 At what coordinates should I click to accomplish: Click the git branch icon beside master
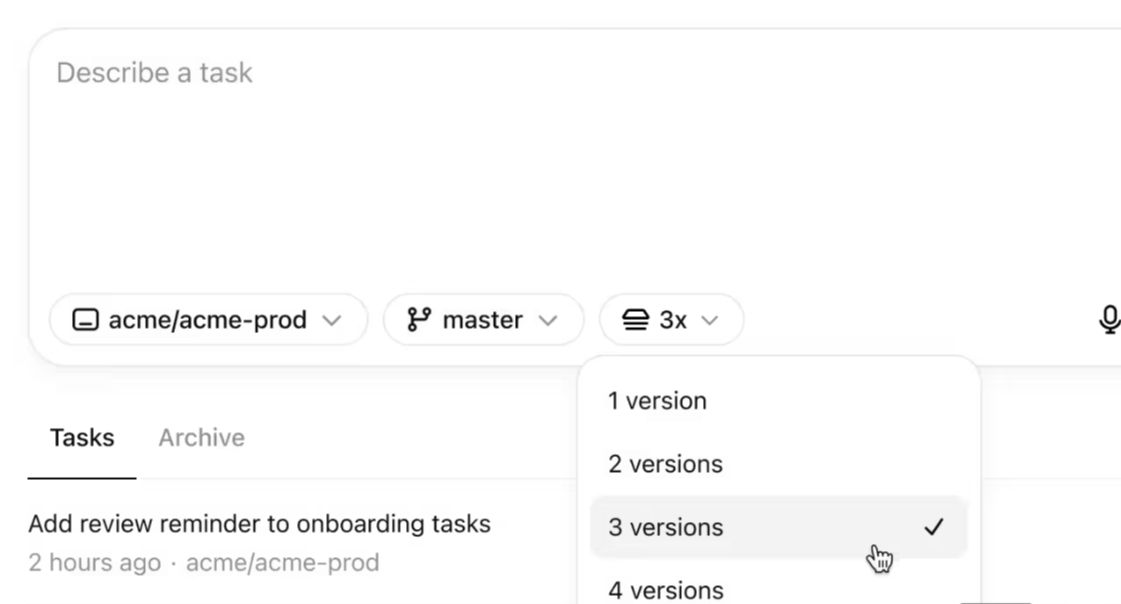[x=418, y=320]
